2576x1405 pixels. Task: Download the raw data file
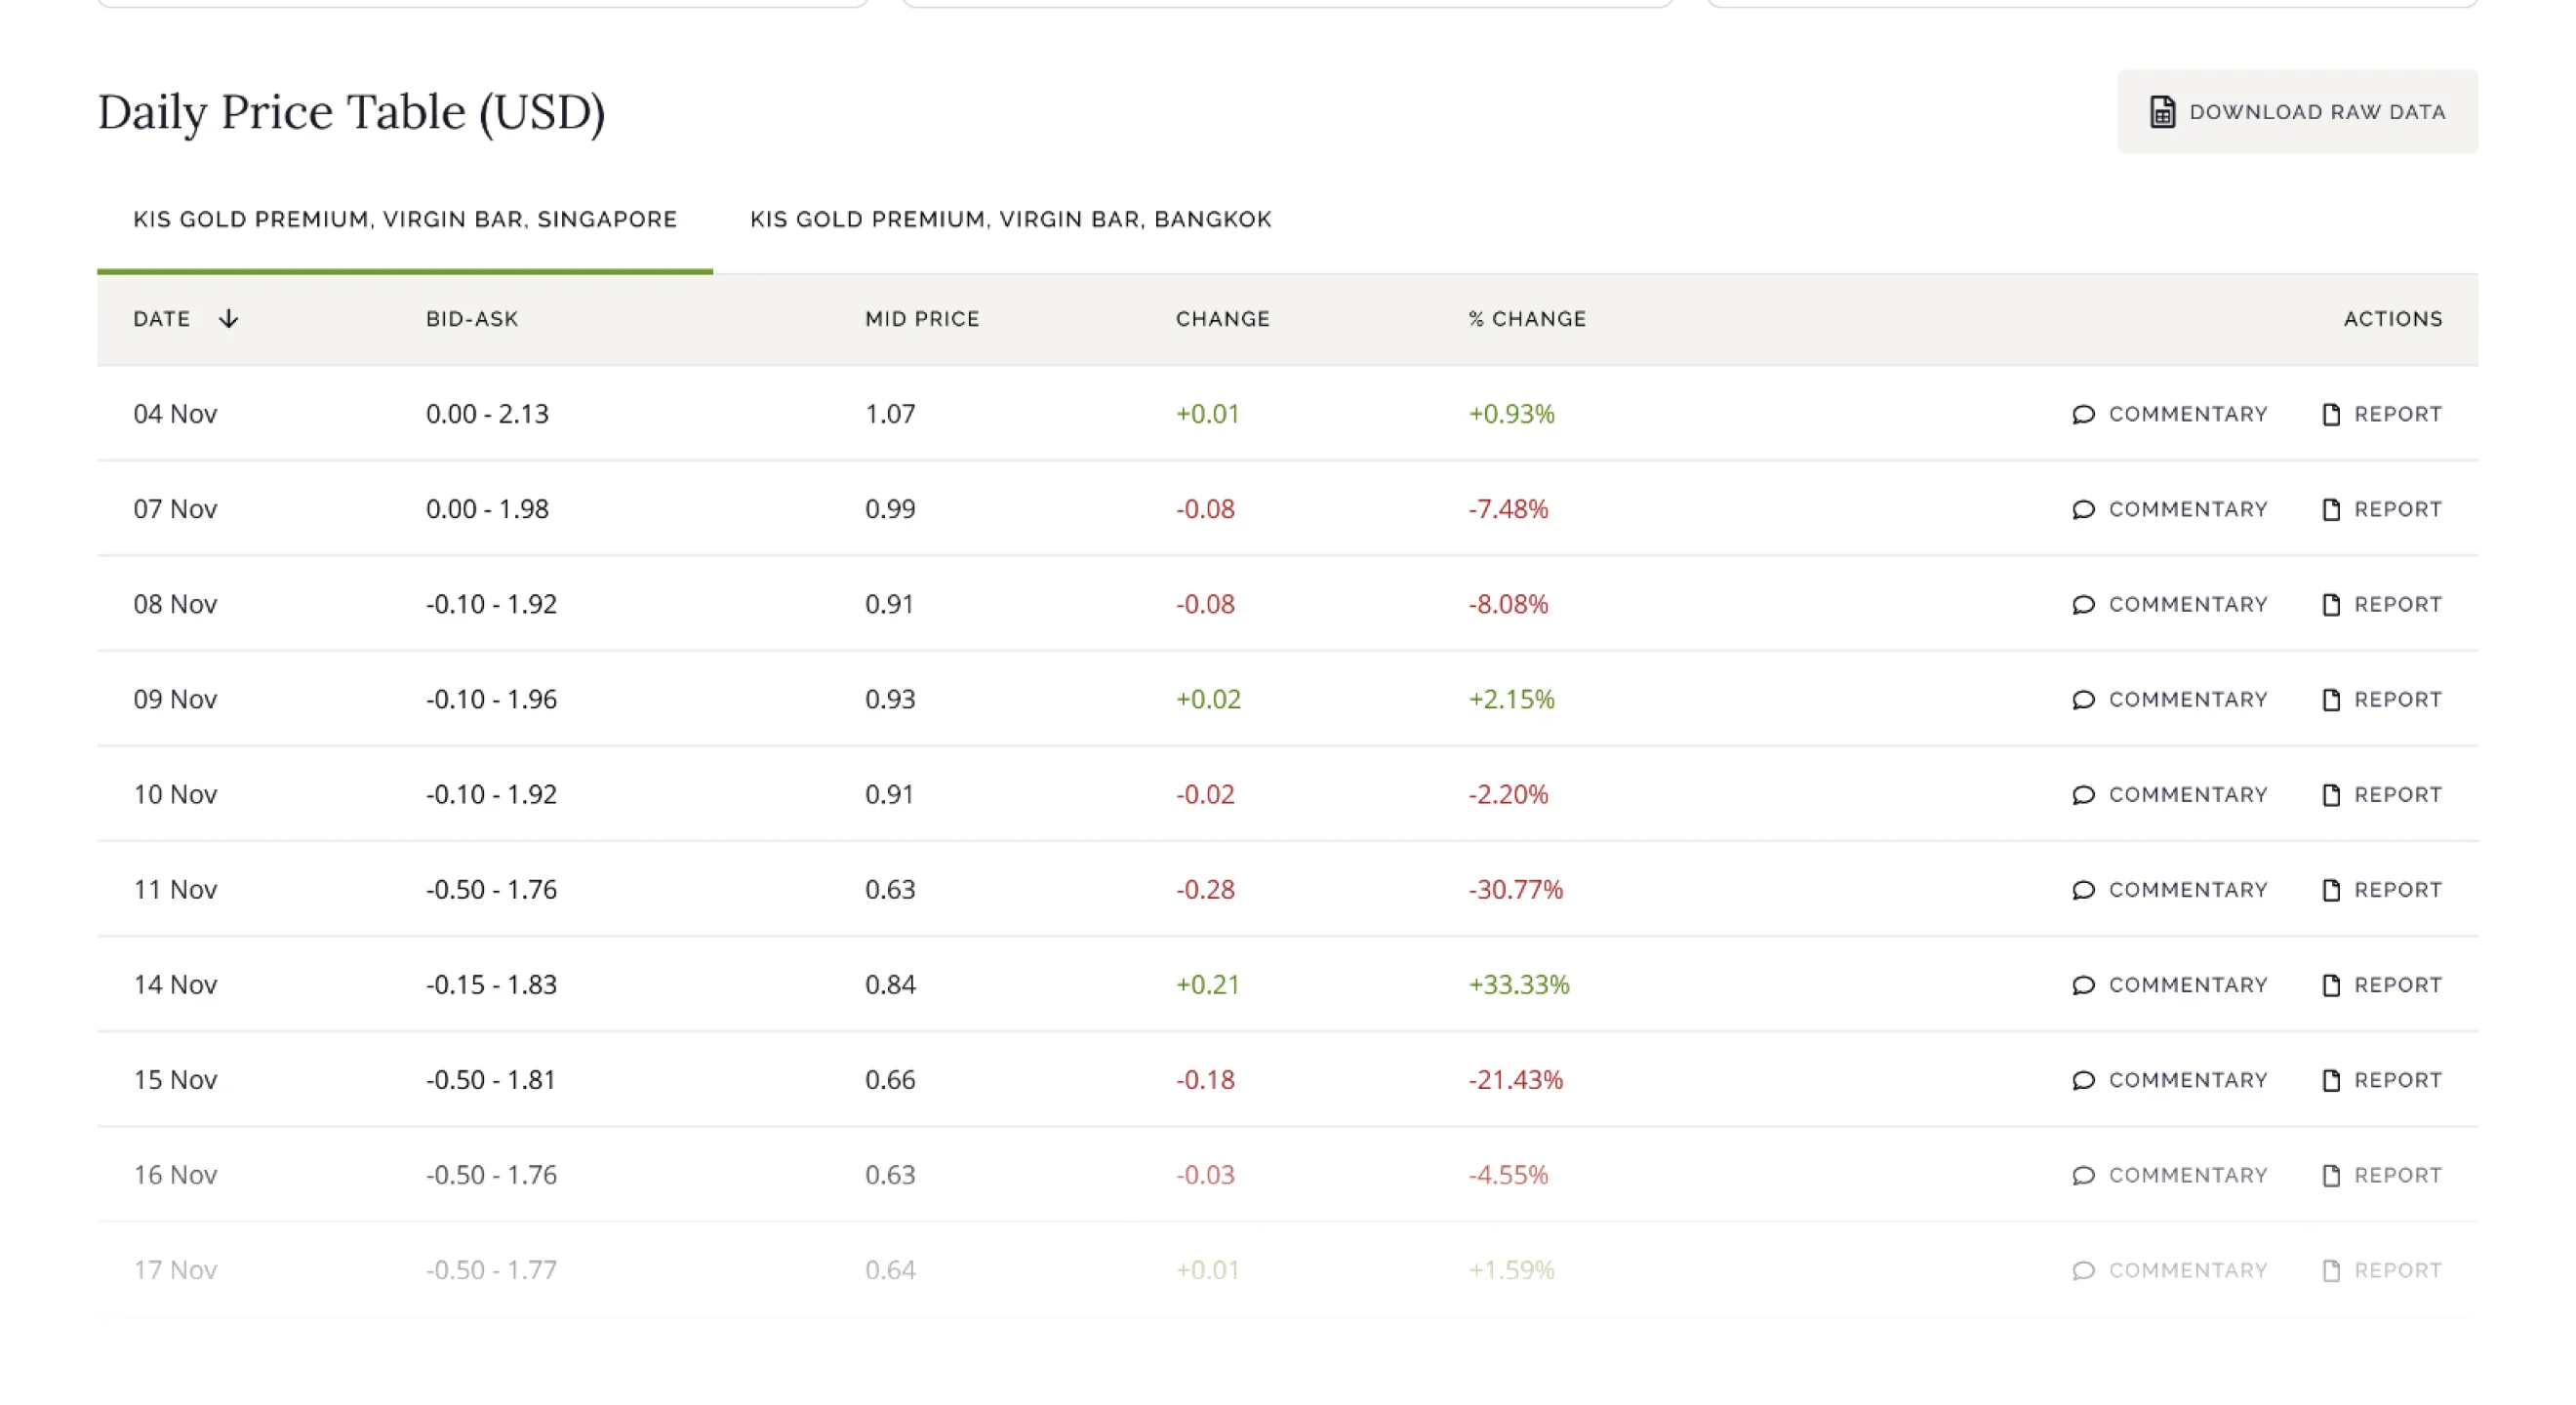2297,112
